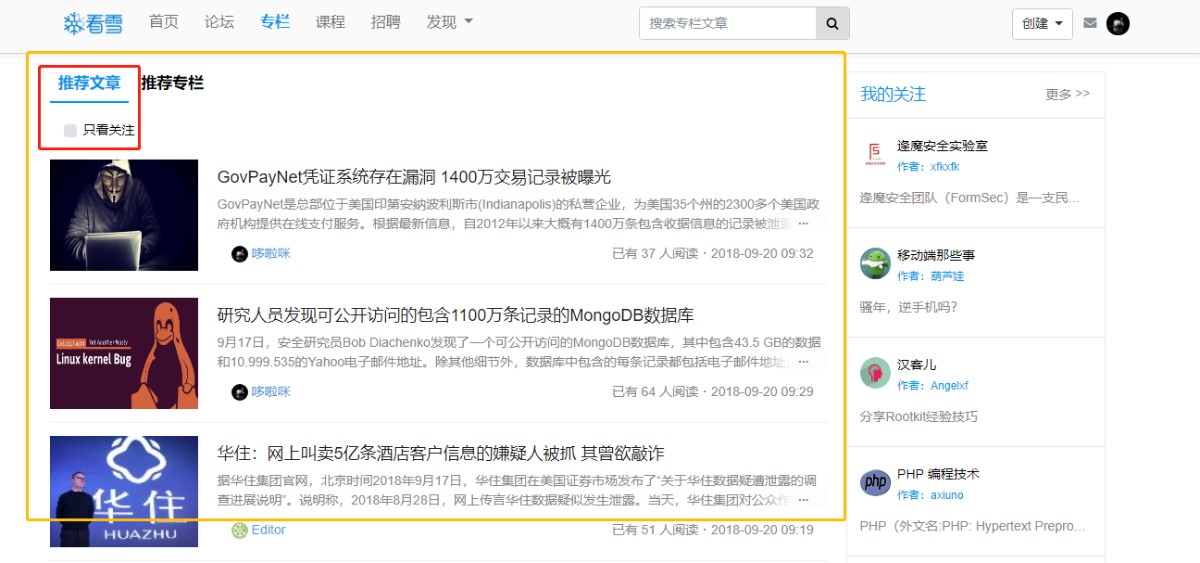Click Editor avatar under 华住 article
Viewport: 1200px width, 563px height.
click(x=240, y=530)
